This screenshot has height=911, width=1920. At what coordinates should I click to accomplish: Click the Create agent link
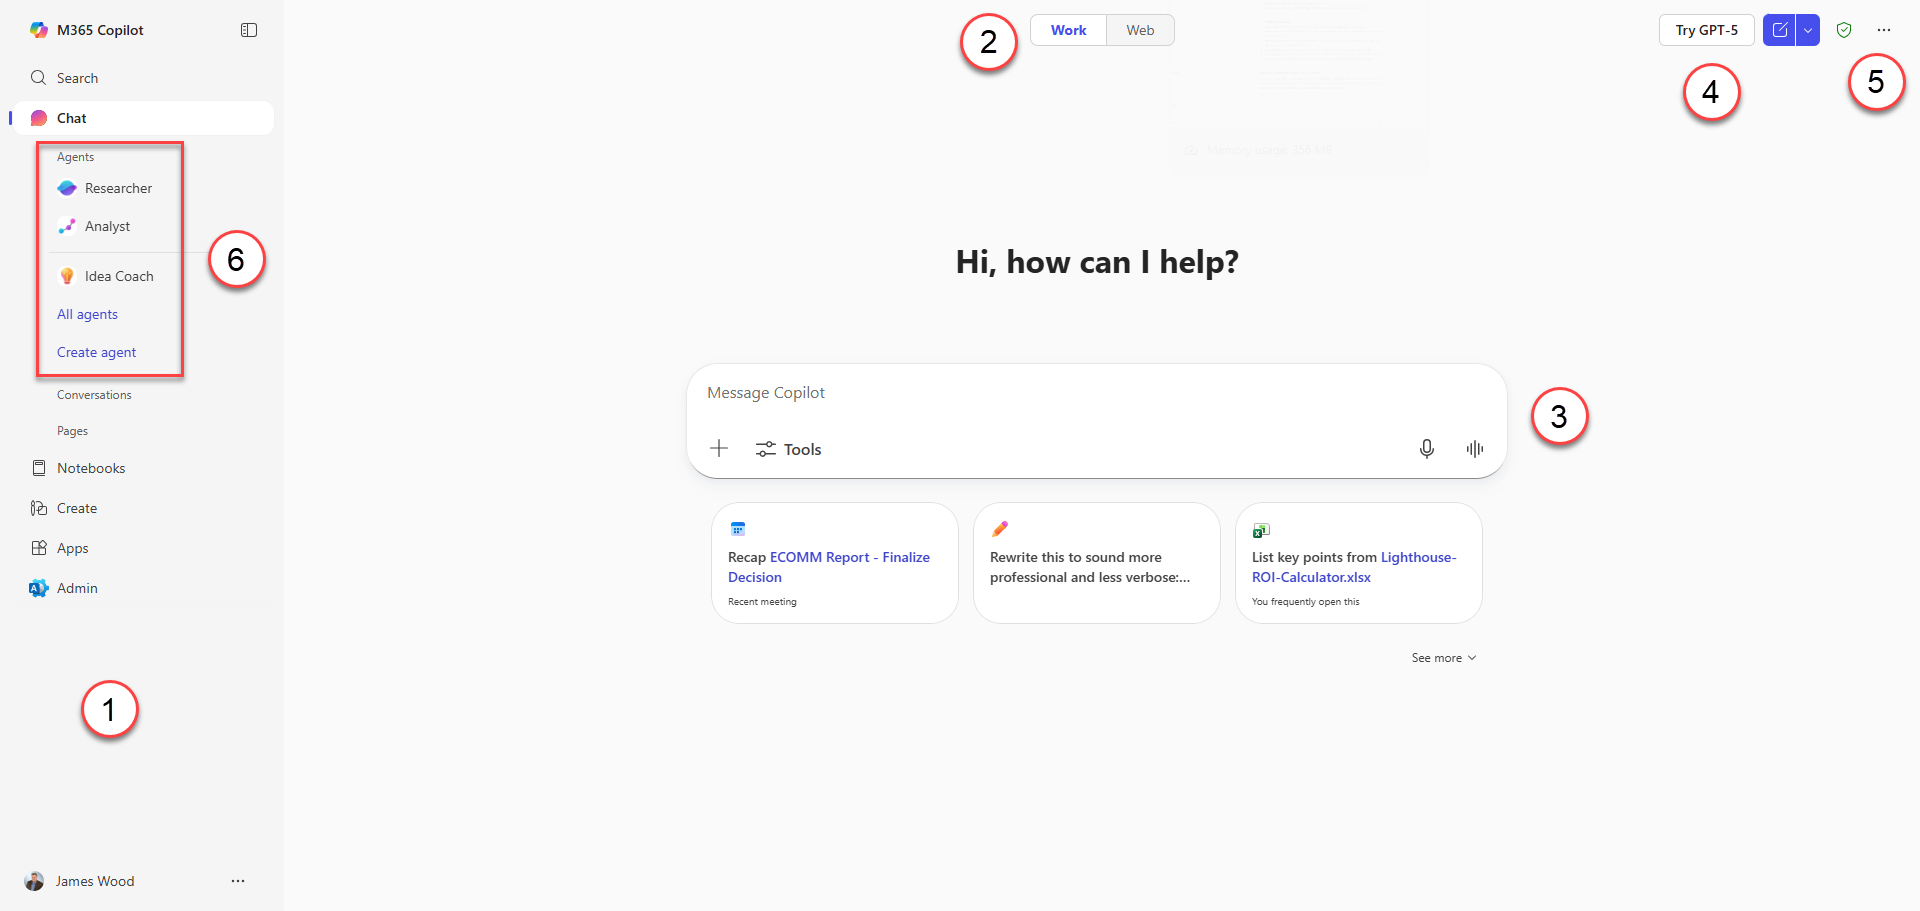point(96,352)
